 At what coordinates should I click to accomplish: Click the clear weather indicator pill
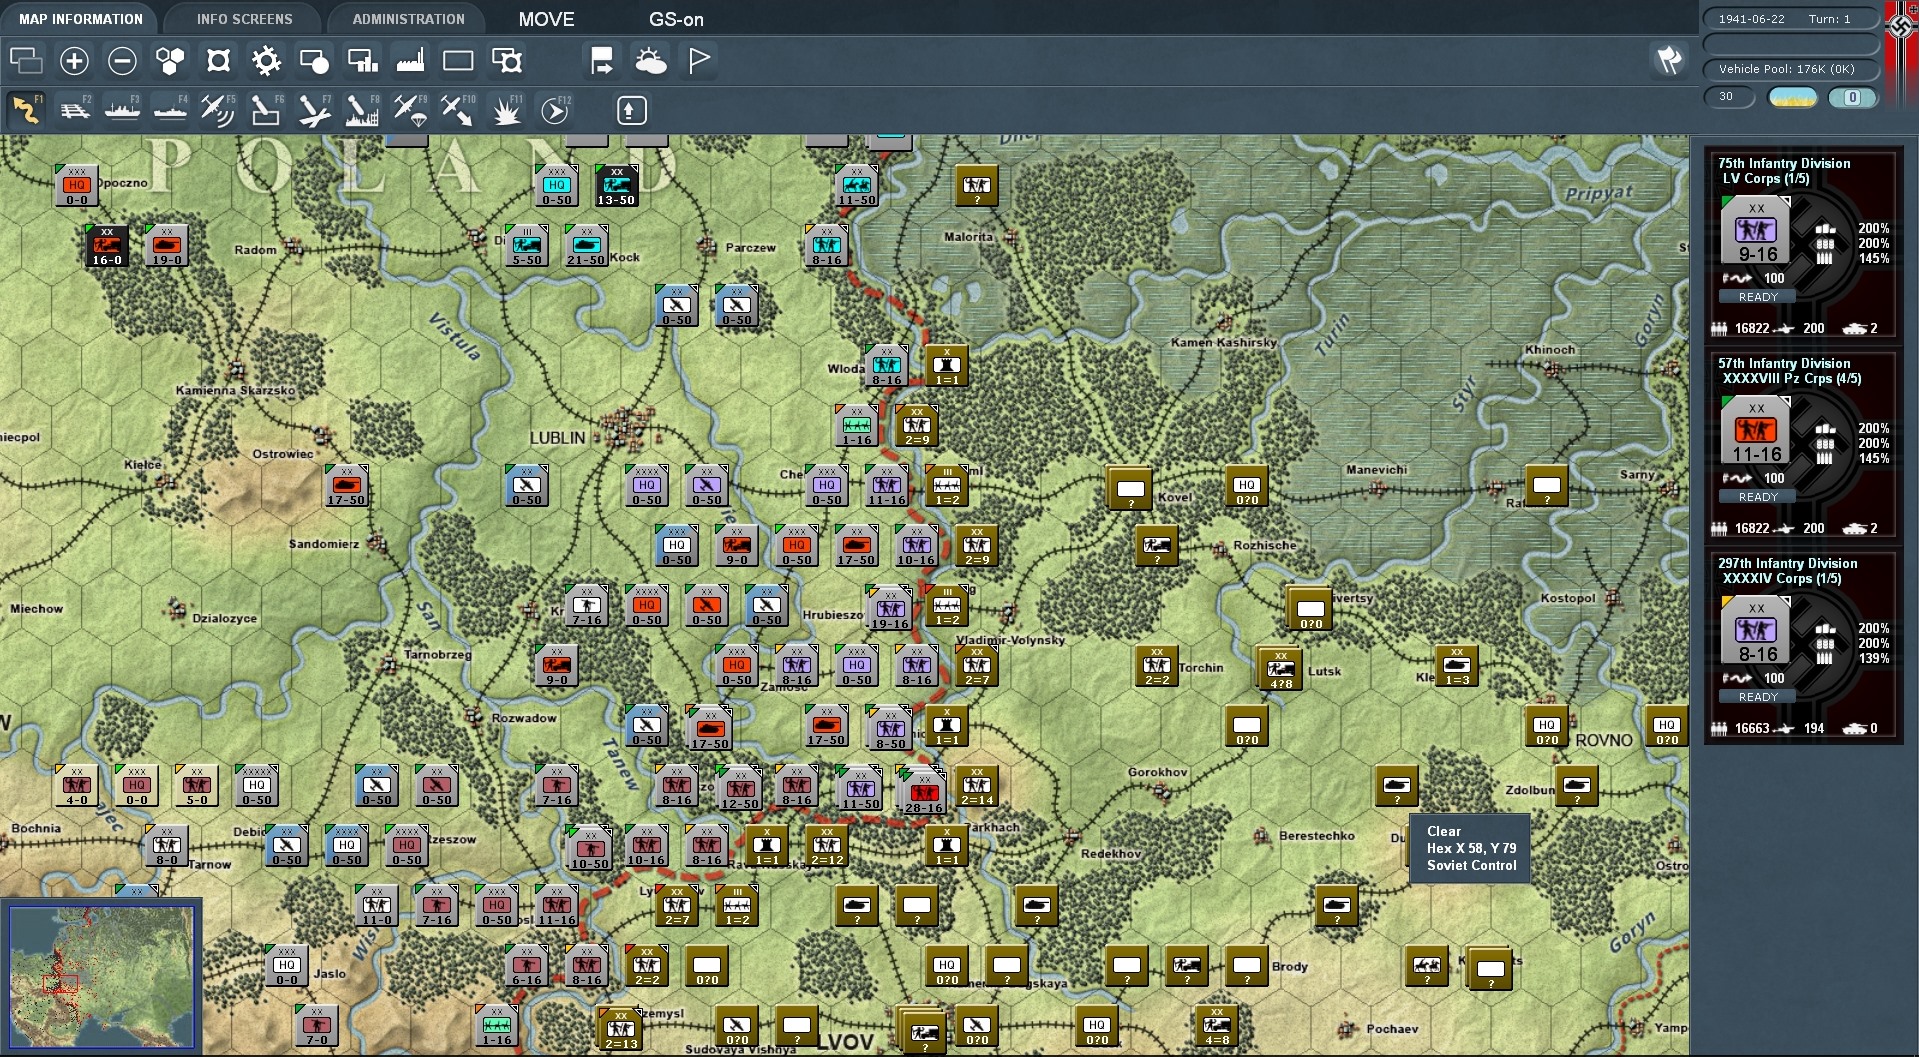coord(1793,97)
